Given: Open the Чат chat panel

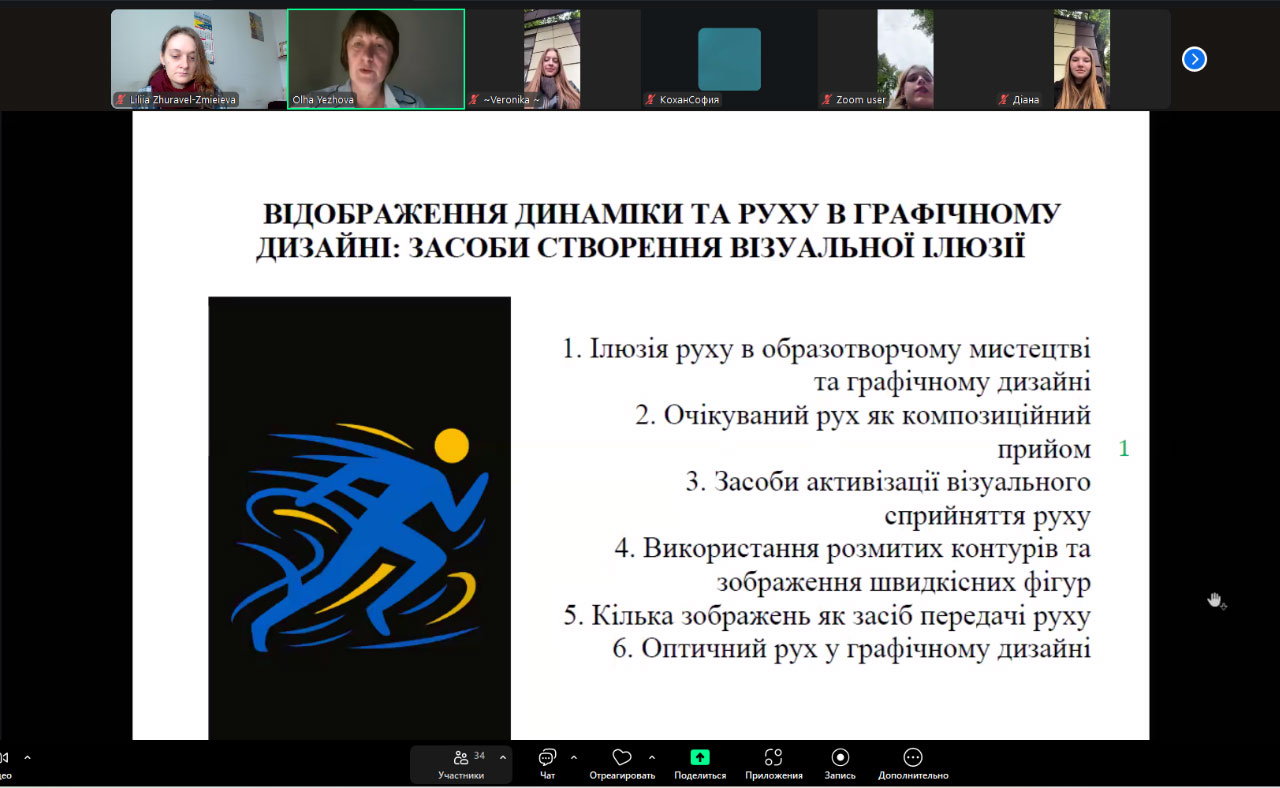Looking at the screenshot, I should pos(547,764).
